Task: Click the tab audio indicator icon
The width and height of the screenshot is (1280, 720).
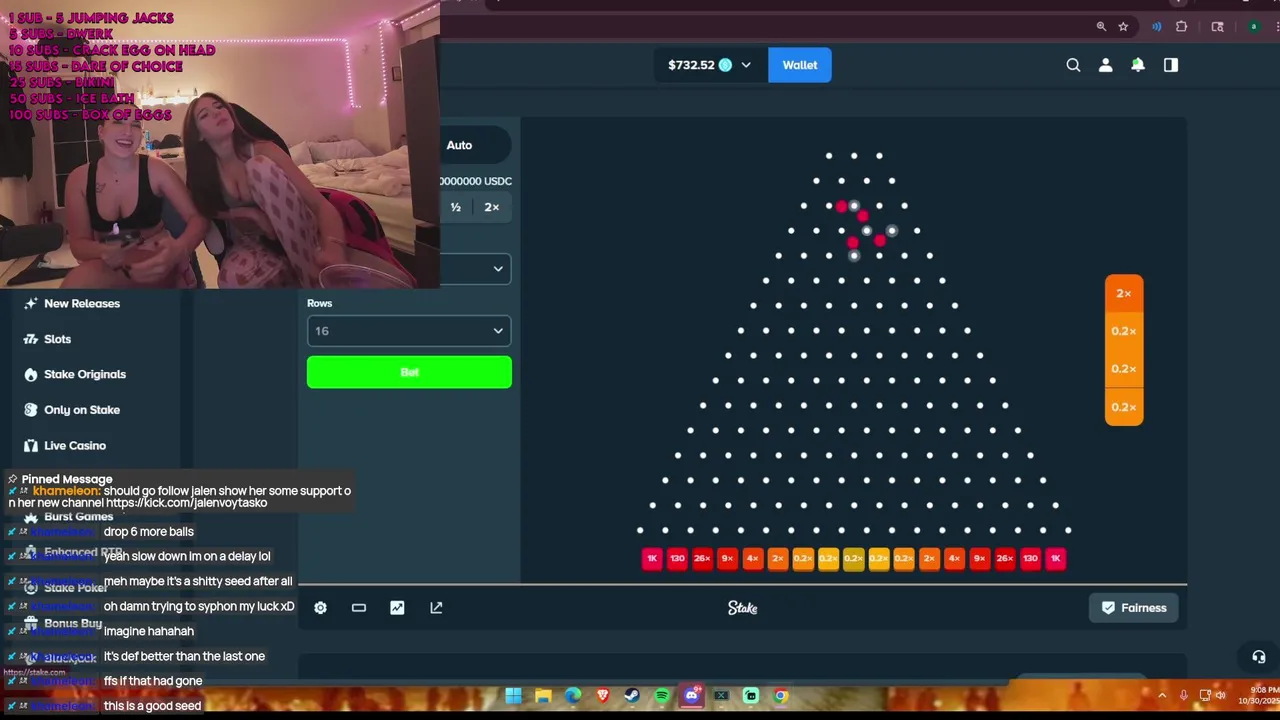Action: (1157, 27)
